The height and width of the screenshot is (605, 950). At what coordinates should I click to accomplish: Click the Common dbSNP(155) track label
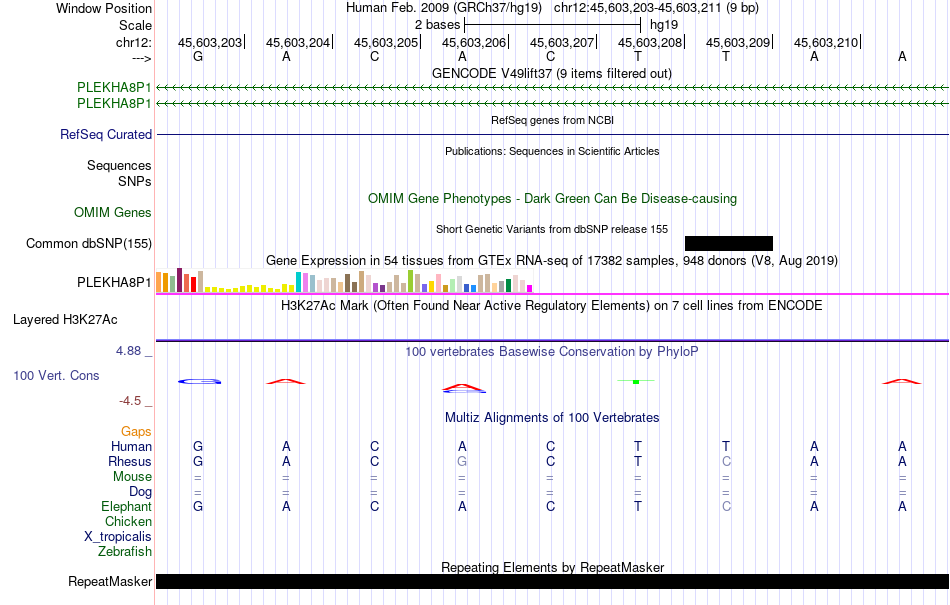click(x=89, y=243)
